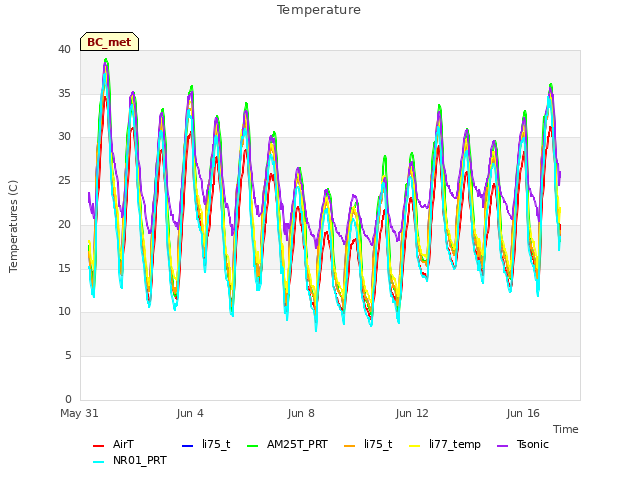This screenshot has width=640, height=480.
Task: Click the Temperature chart title
Action: 319,10
